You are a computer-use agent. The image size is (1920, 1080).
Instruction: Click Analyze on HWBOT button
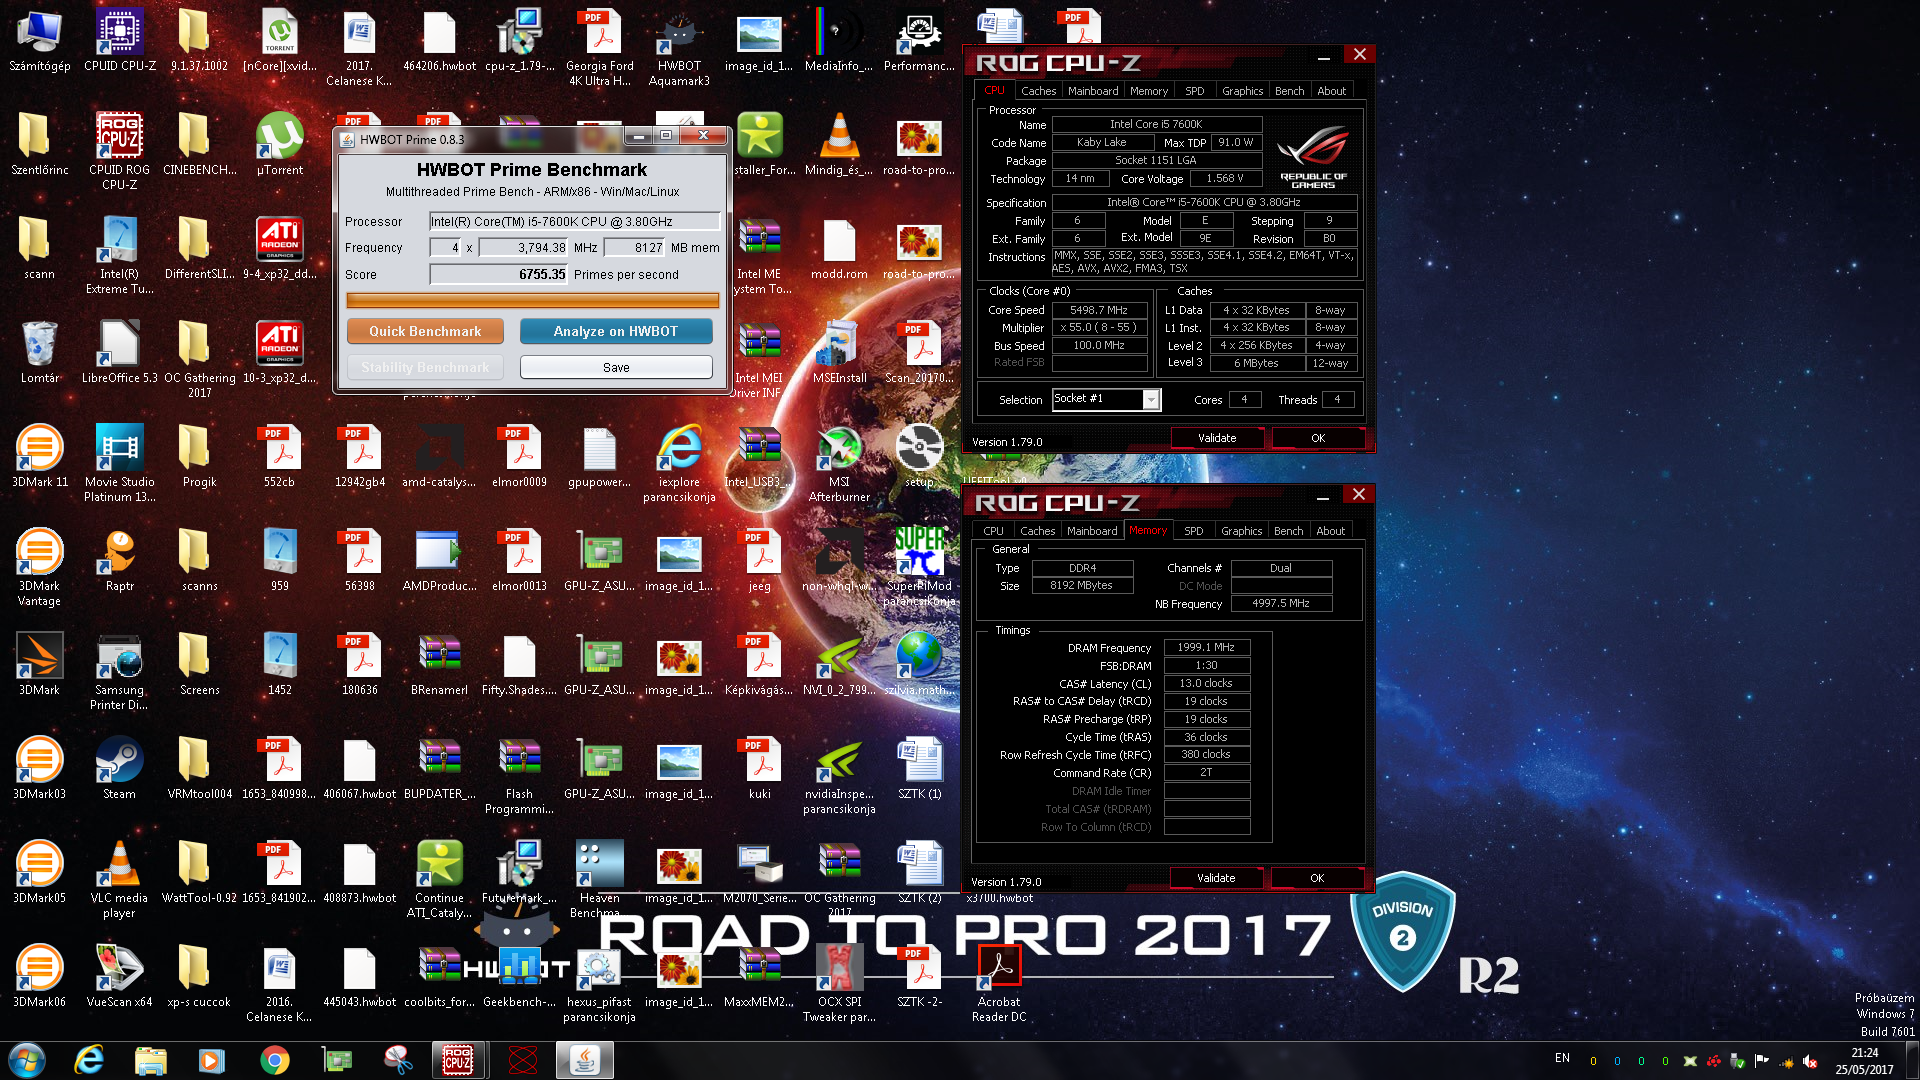point(616,331)
